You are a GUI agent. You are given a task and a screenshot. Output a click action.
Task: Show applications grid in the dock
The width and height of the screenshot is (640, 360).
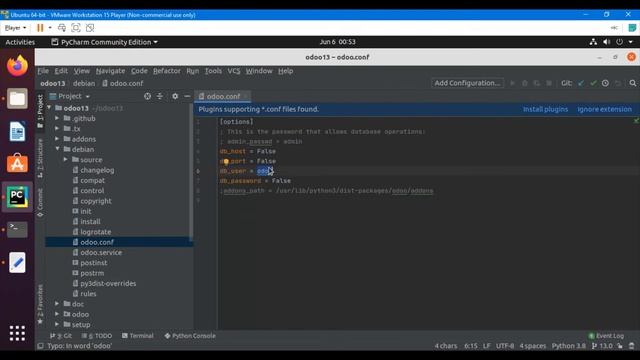pyautogui.click(x=17, y=333)
